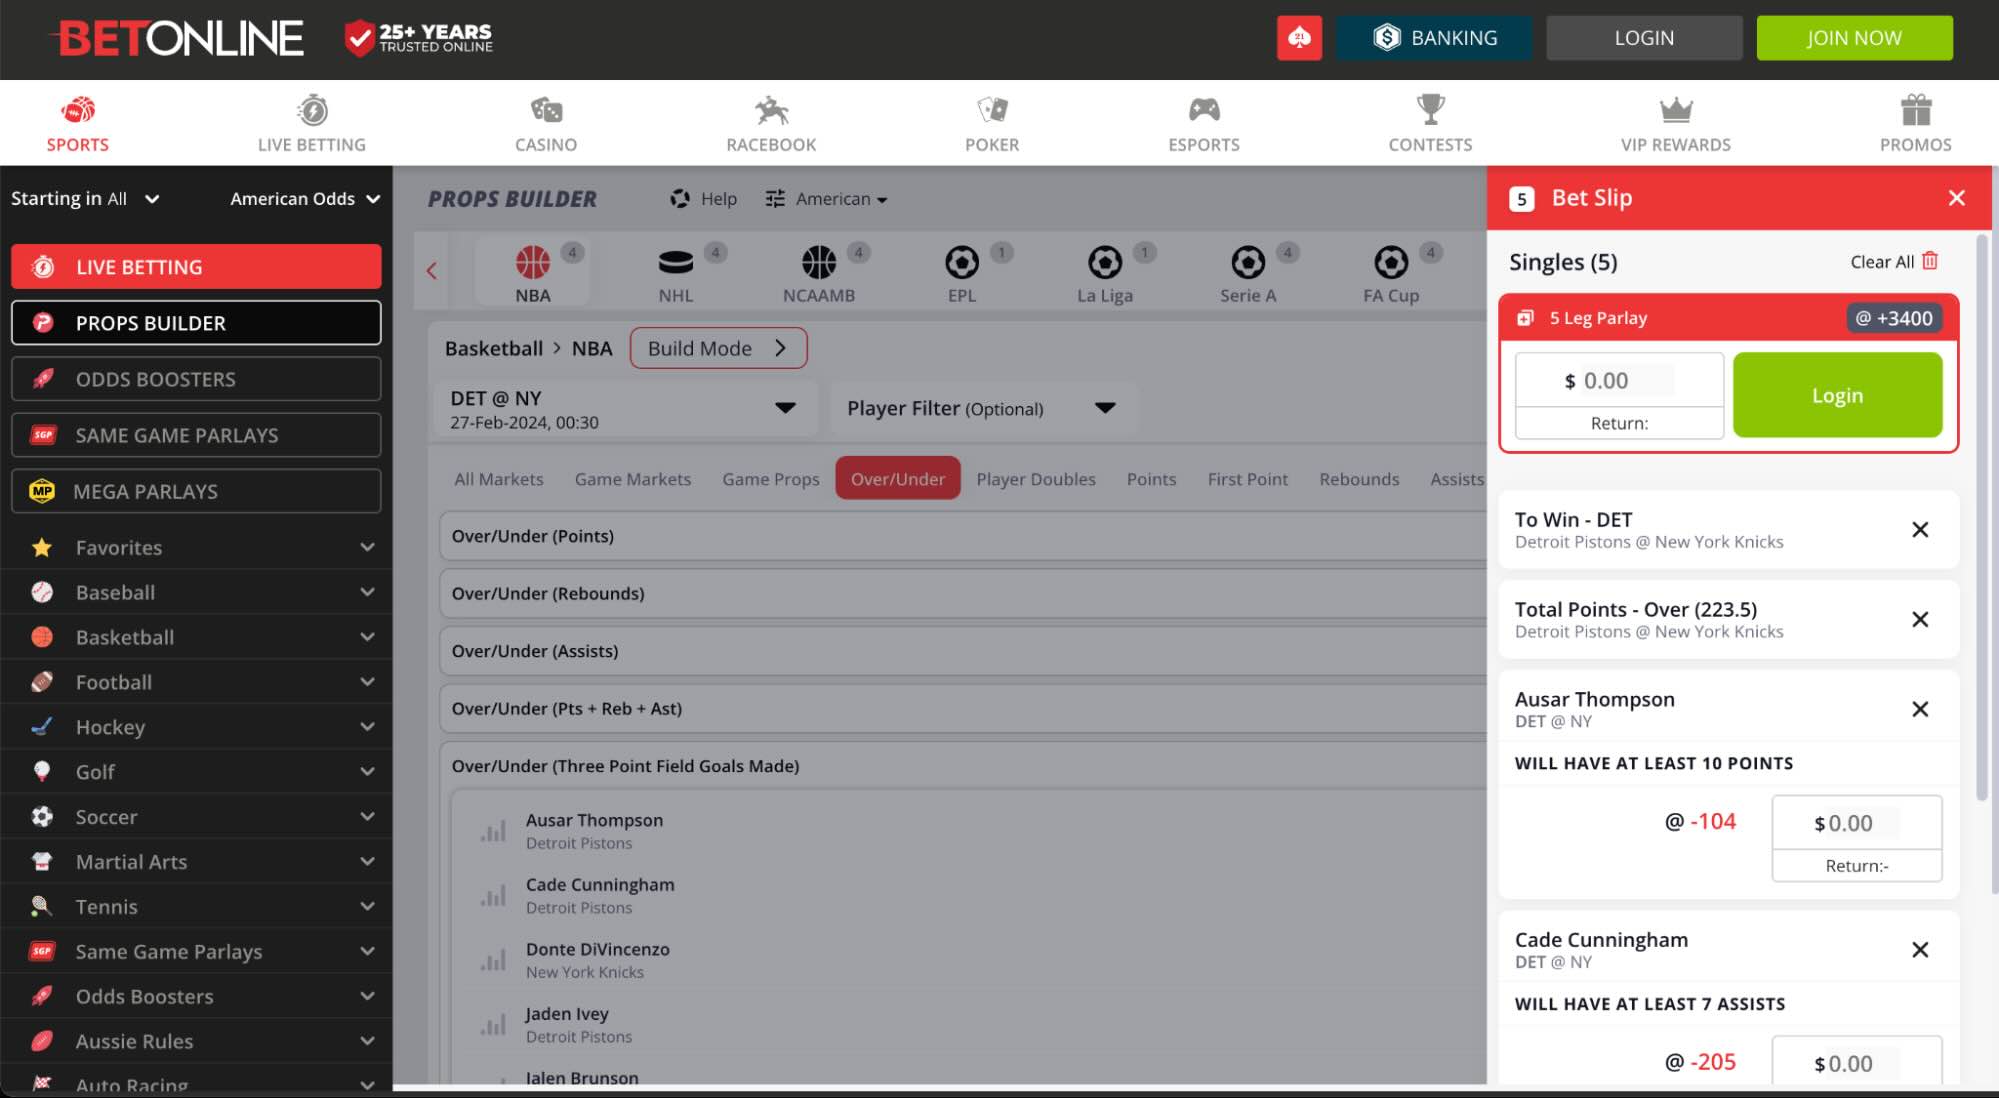Open the Poker cards icon
The image size is (1999, 1098).
pos(992,109)
